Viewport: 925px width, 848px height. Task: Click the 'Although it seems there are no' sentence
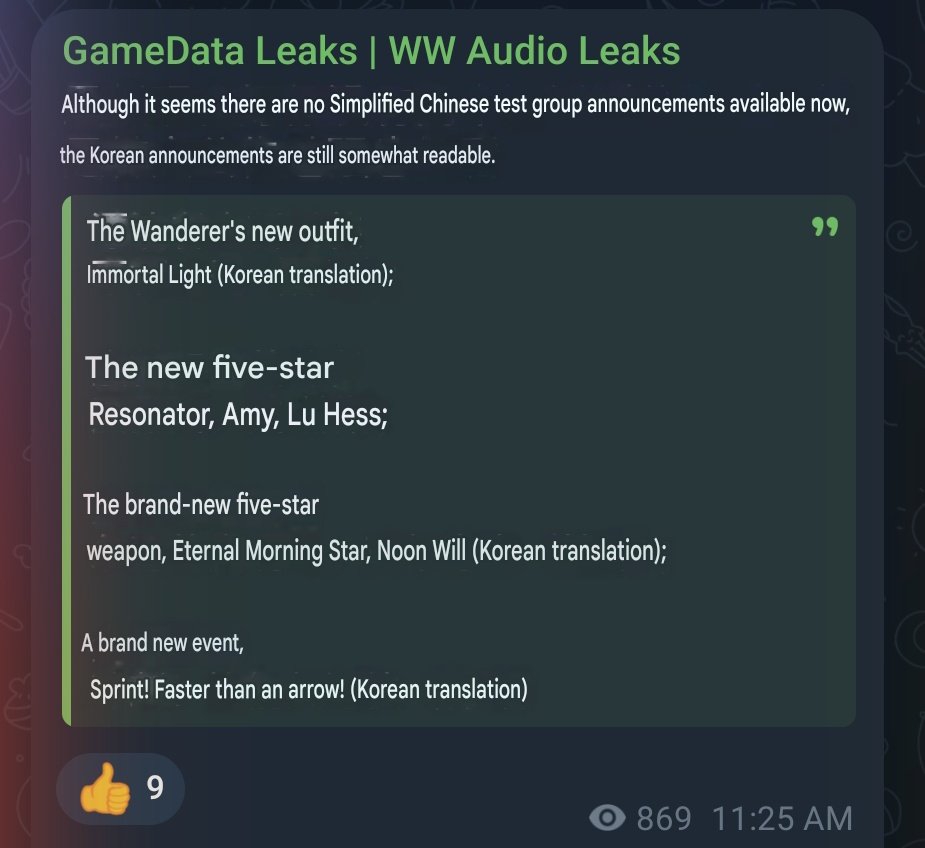455,104
